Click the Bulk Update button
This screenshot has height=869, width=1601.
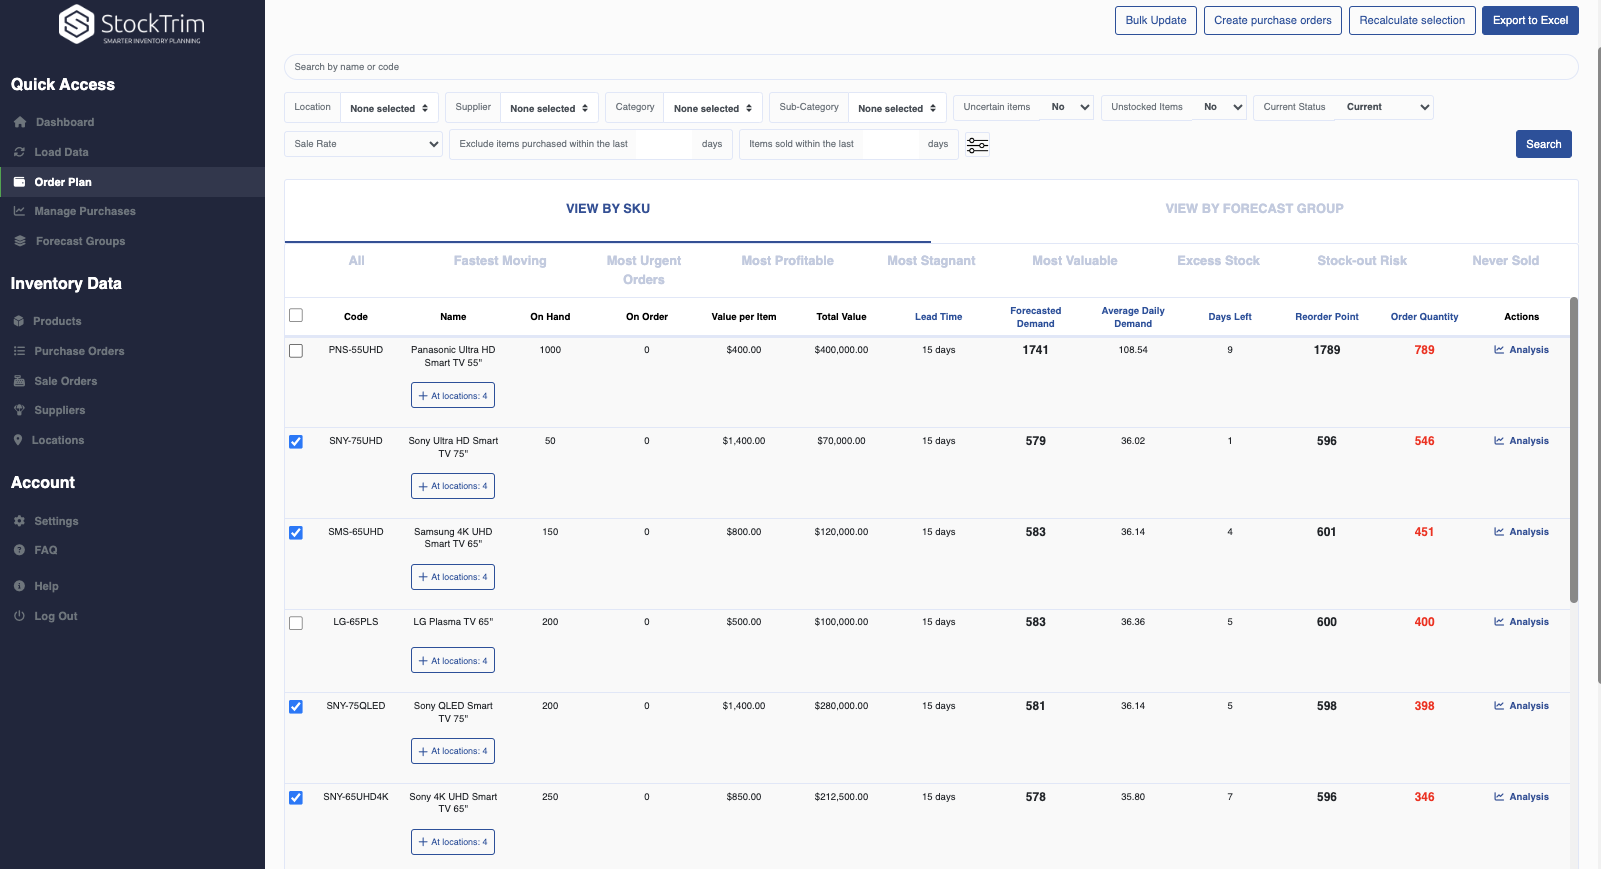pos(1156,20)
